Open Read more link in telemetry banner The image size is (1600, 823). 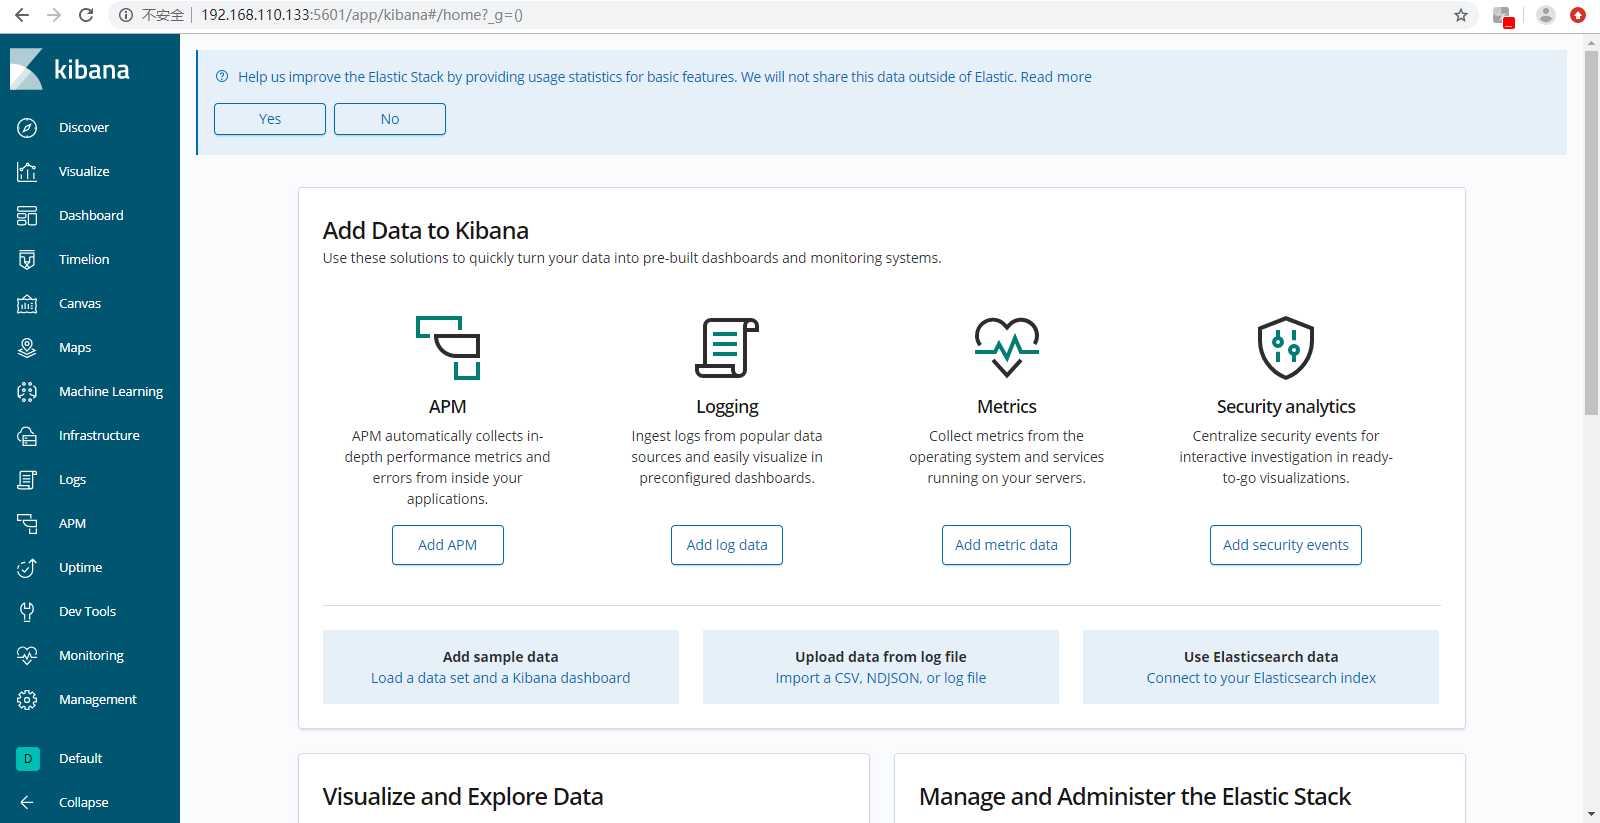click(1056, 77)
